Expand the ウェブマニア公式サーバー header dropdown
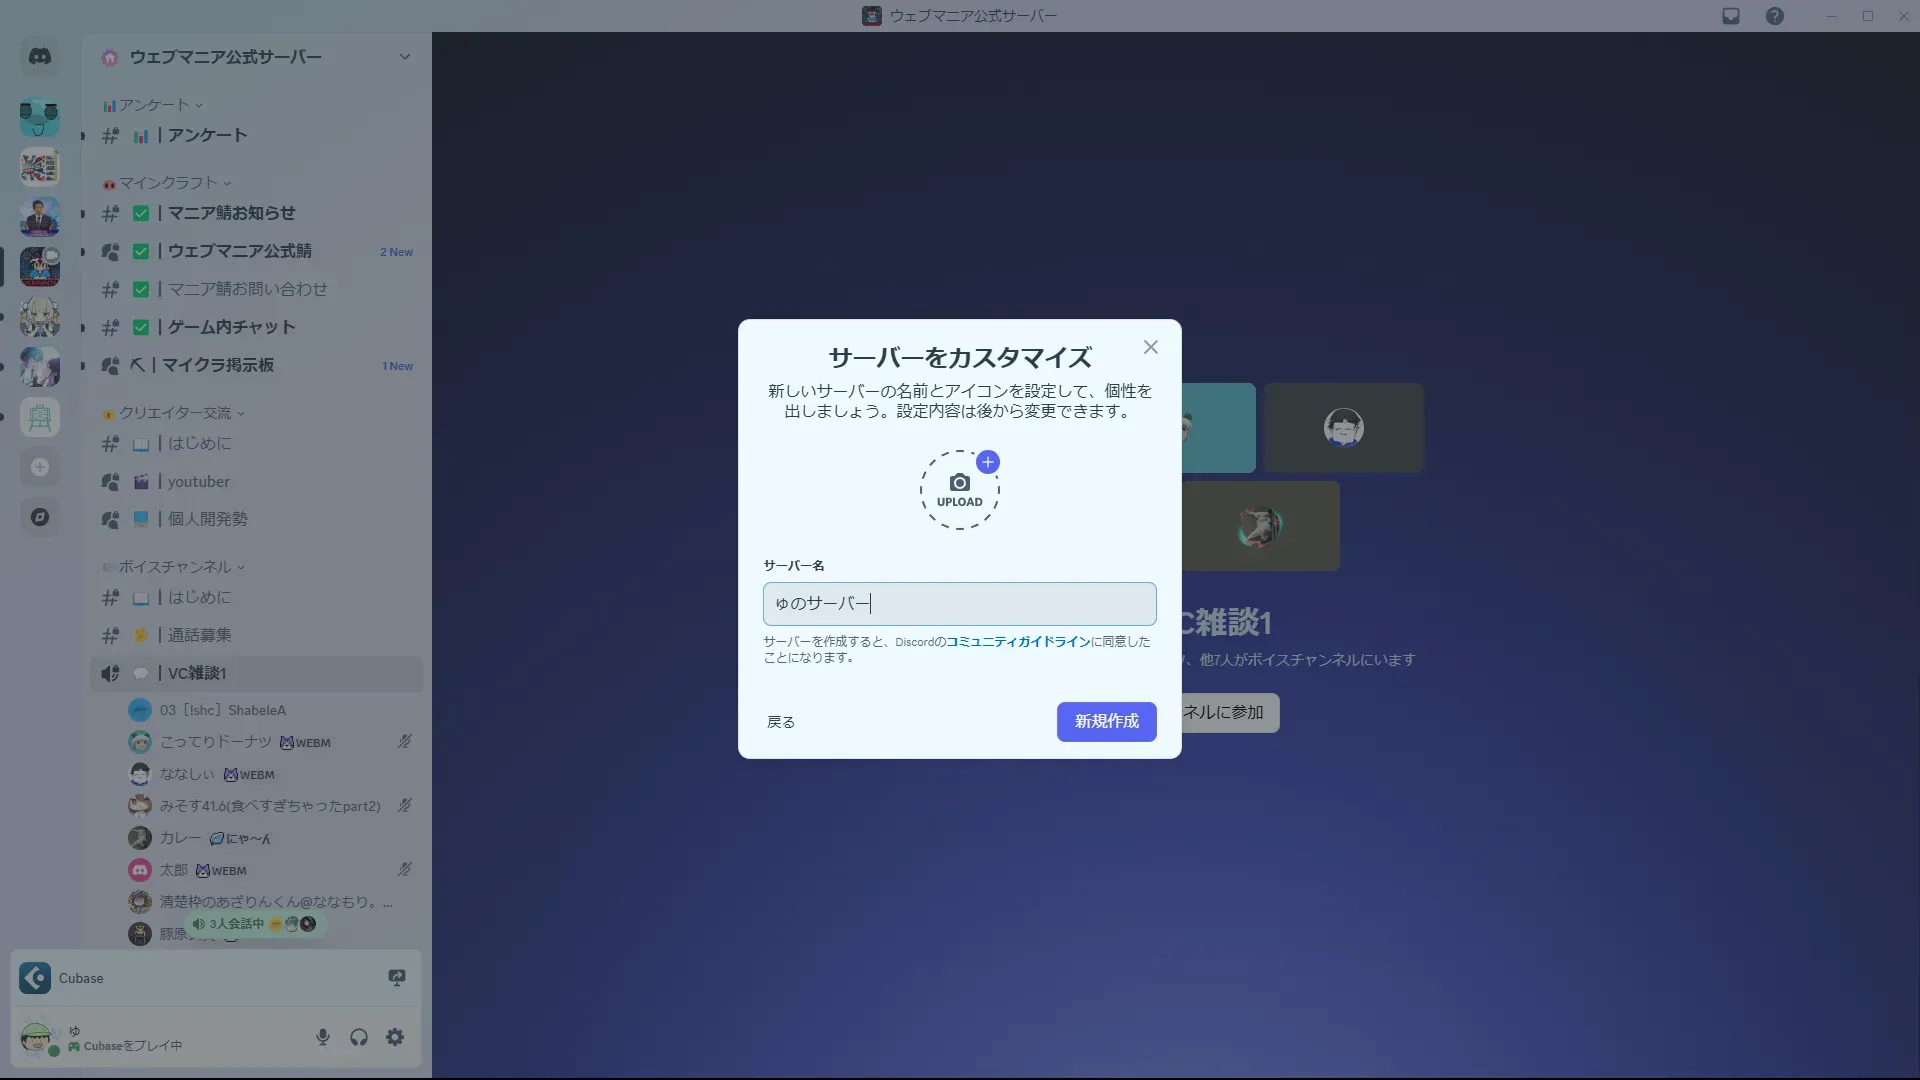1920x1080 pixels. click(x=404, y=57)
